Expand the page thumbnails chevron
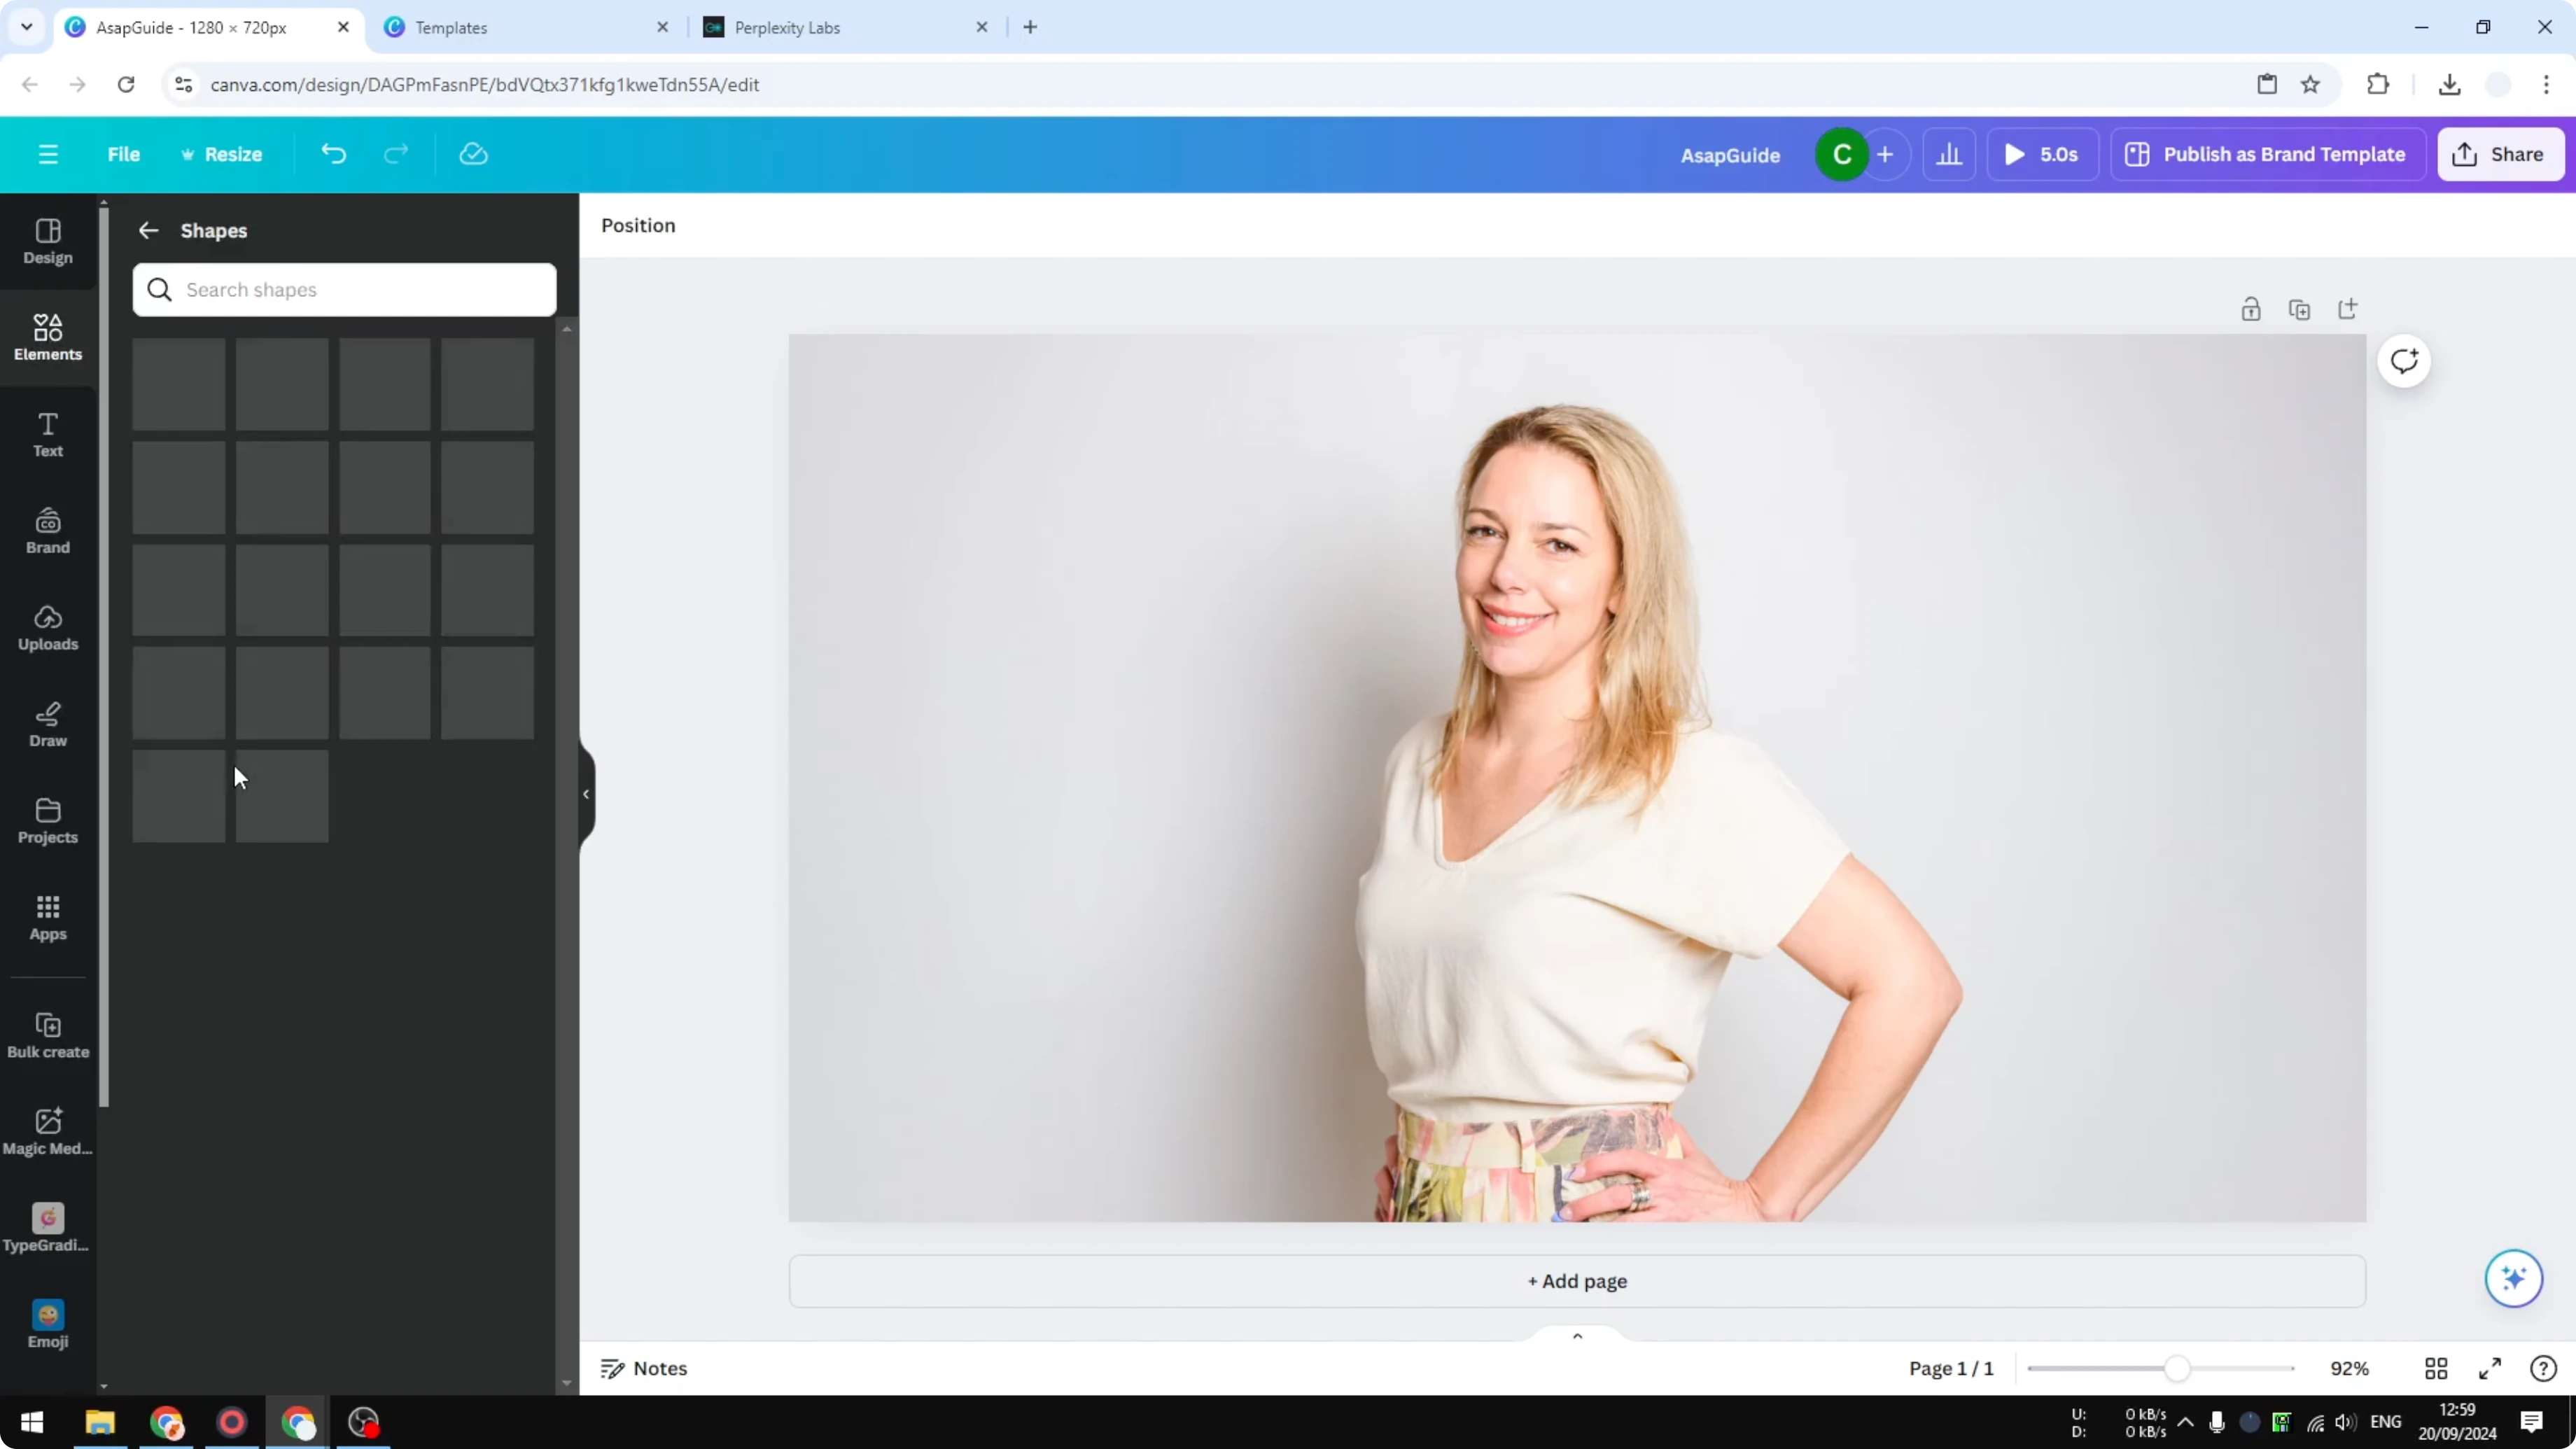 (1577, 1336)
